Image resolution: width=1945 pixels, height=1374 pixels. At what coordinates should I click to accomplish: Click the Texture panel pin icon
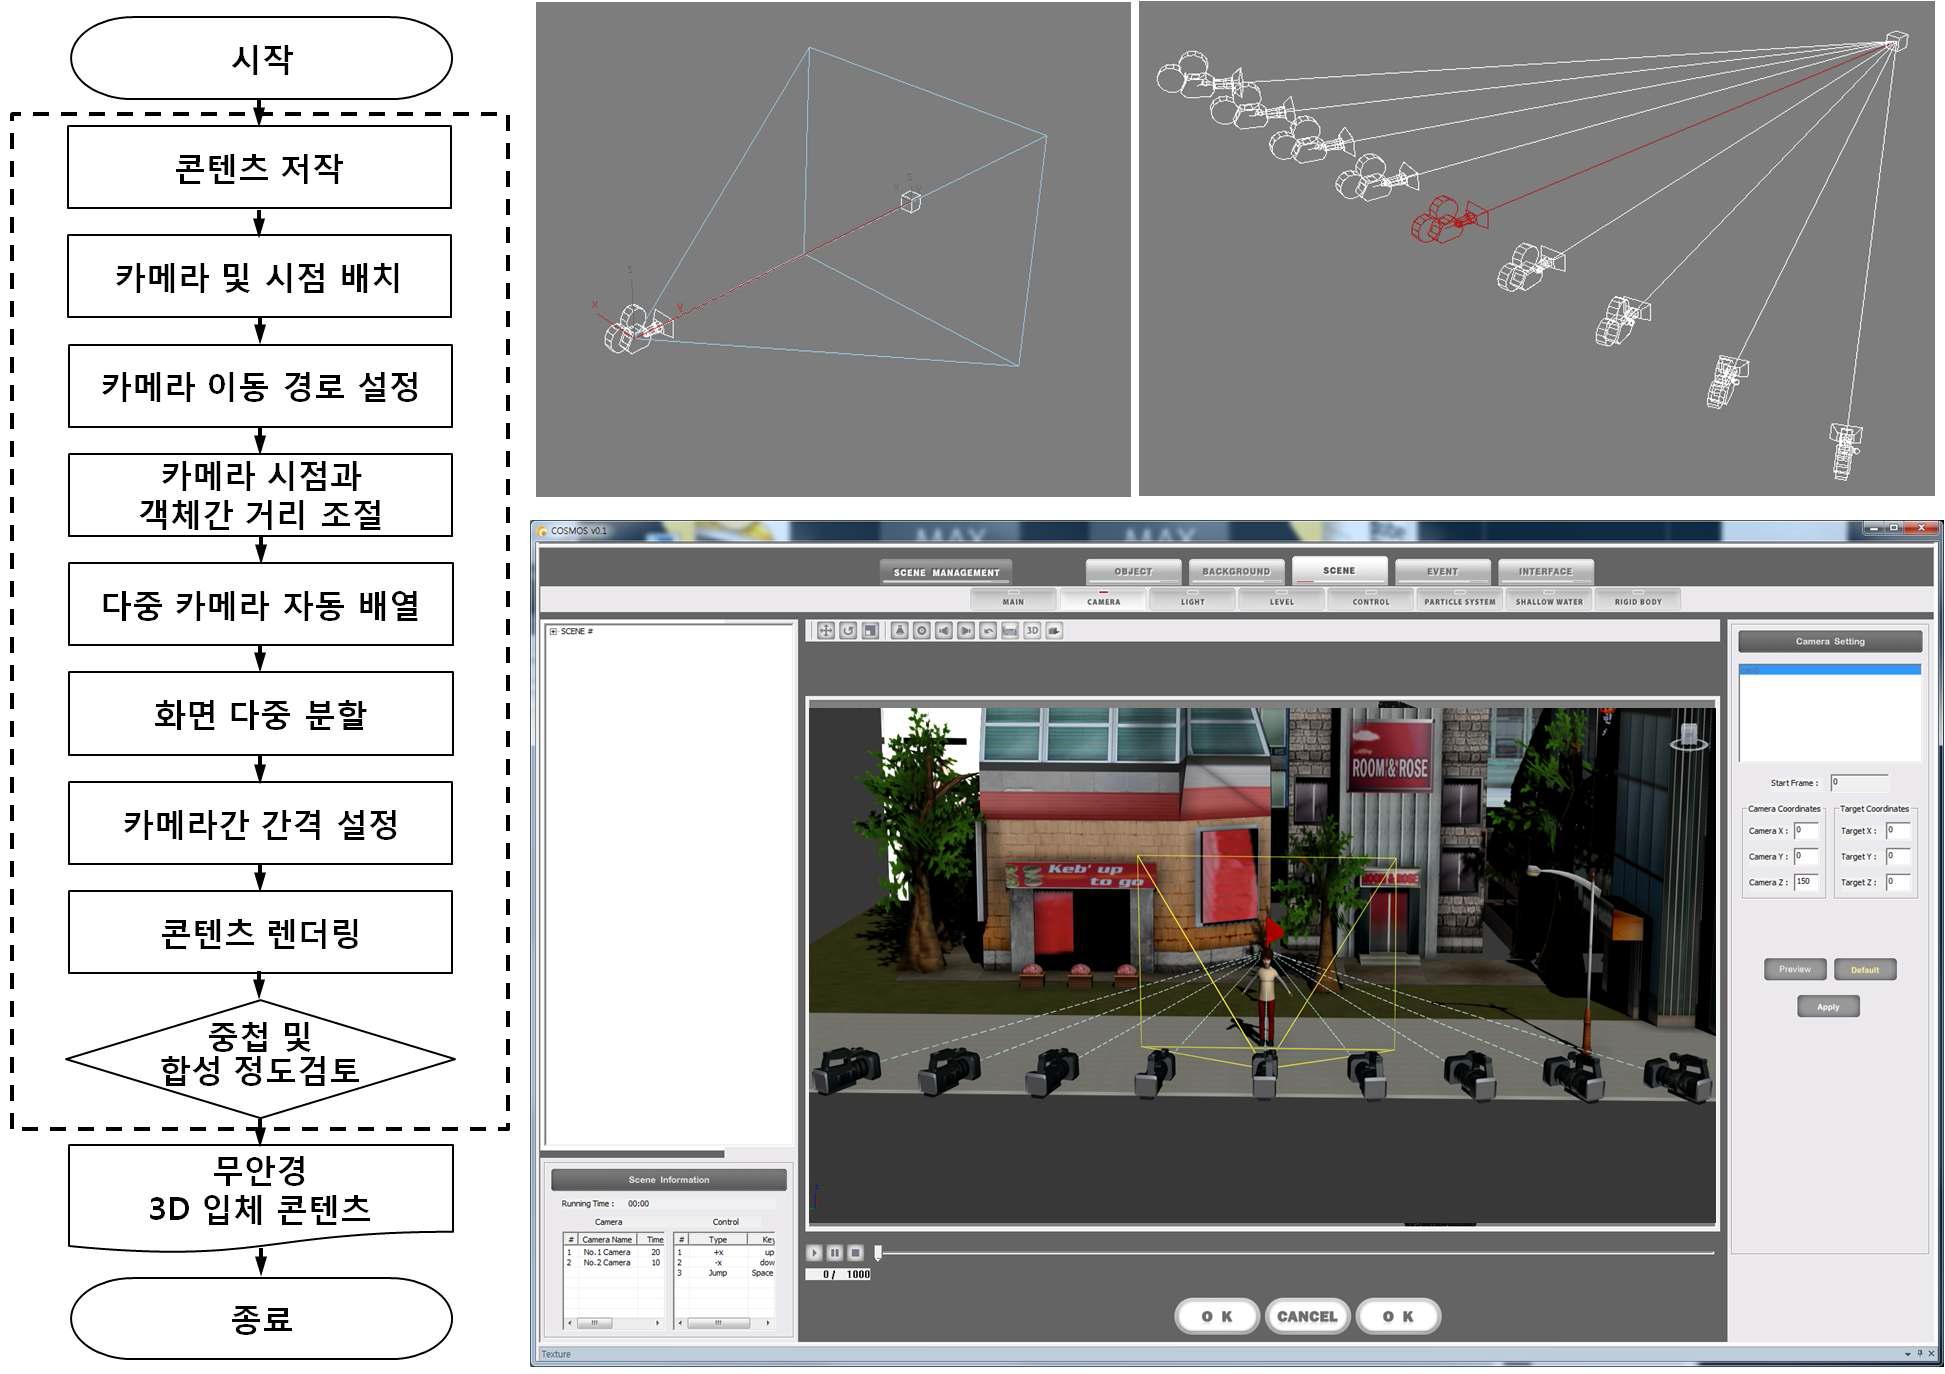tap(1919, 1354)
